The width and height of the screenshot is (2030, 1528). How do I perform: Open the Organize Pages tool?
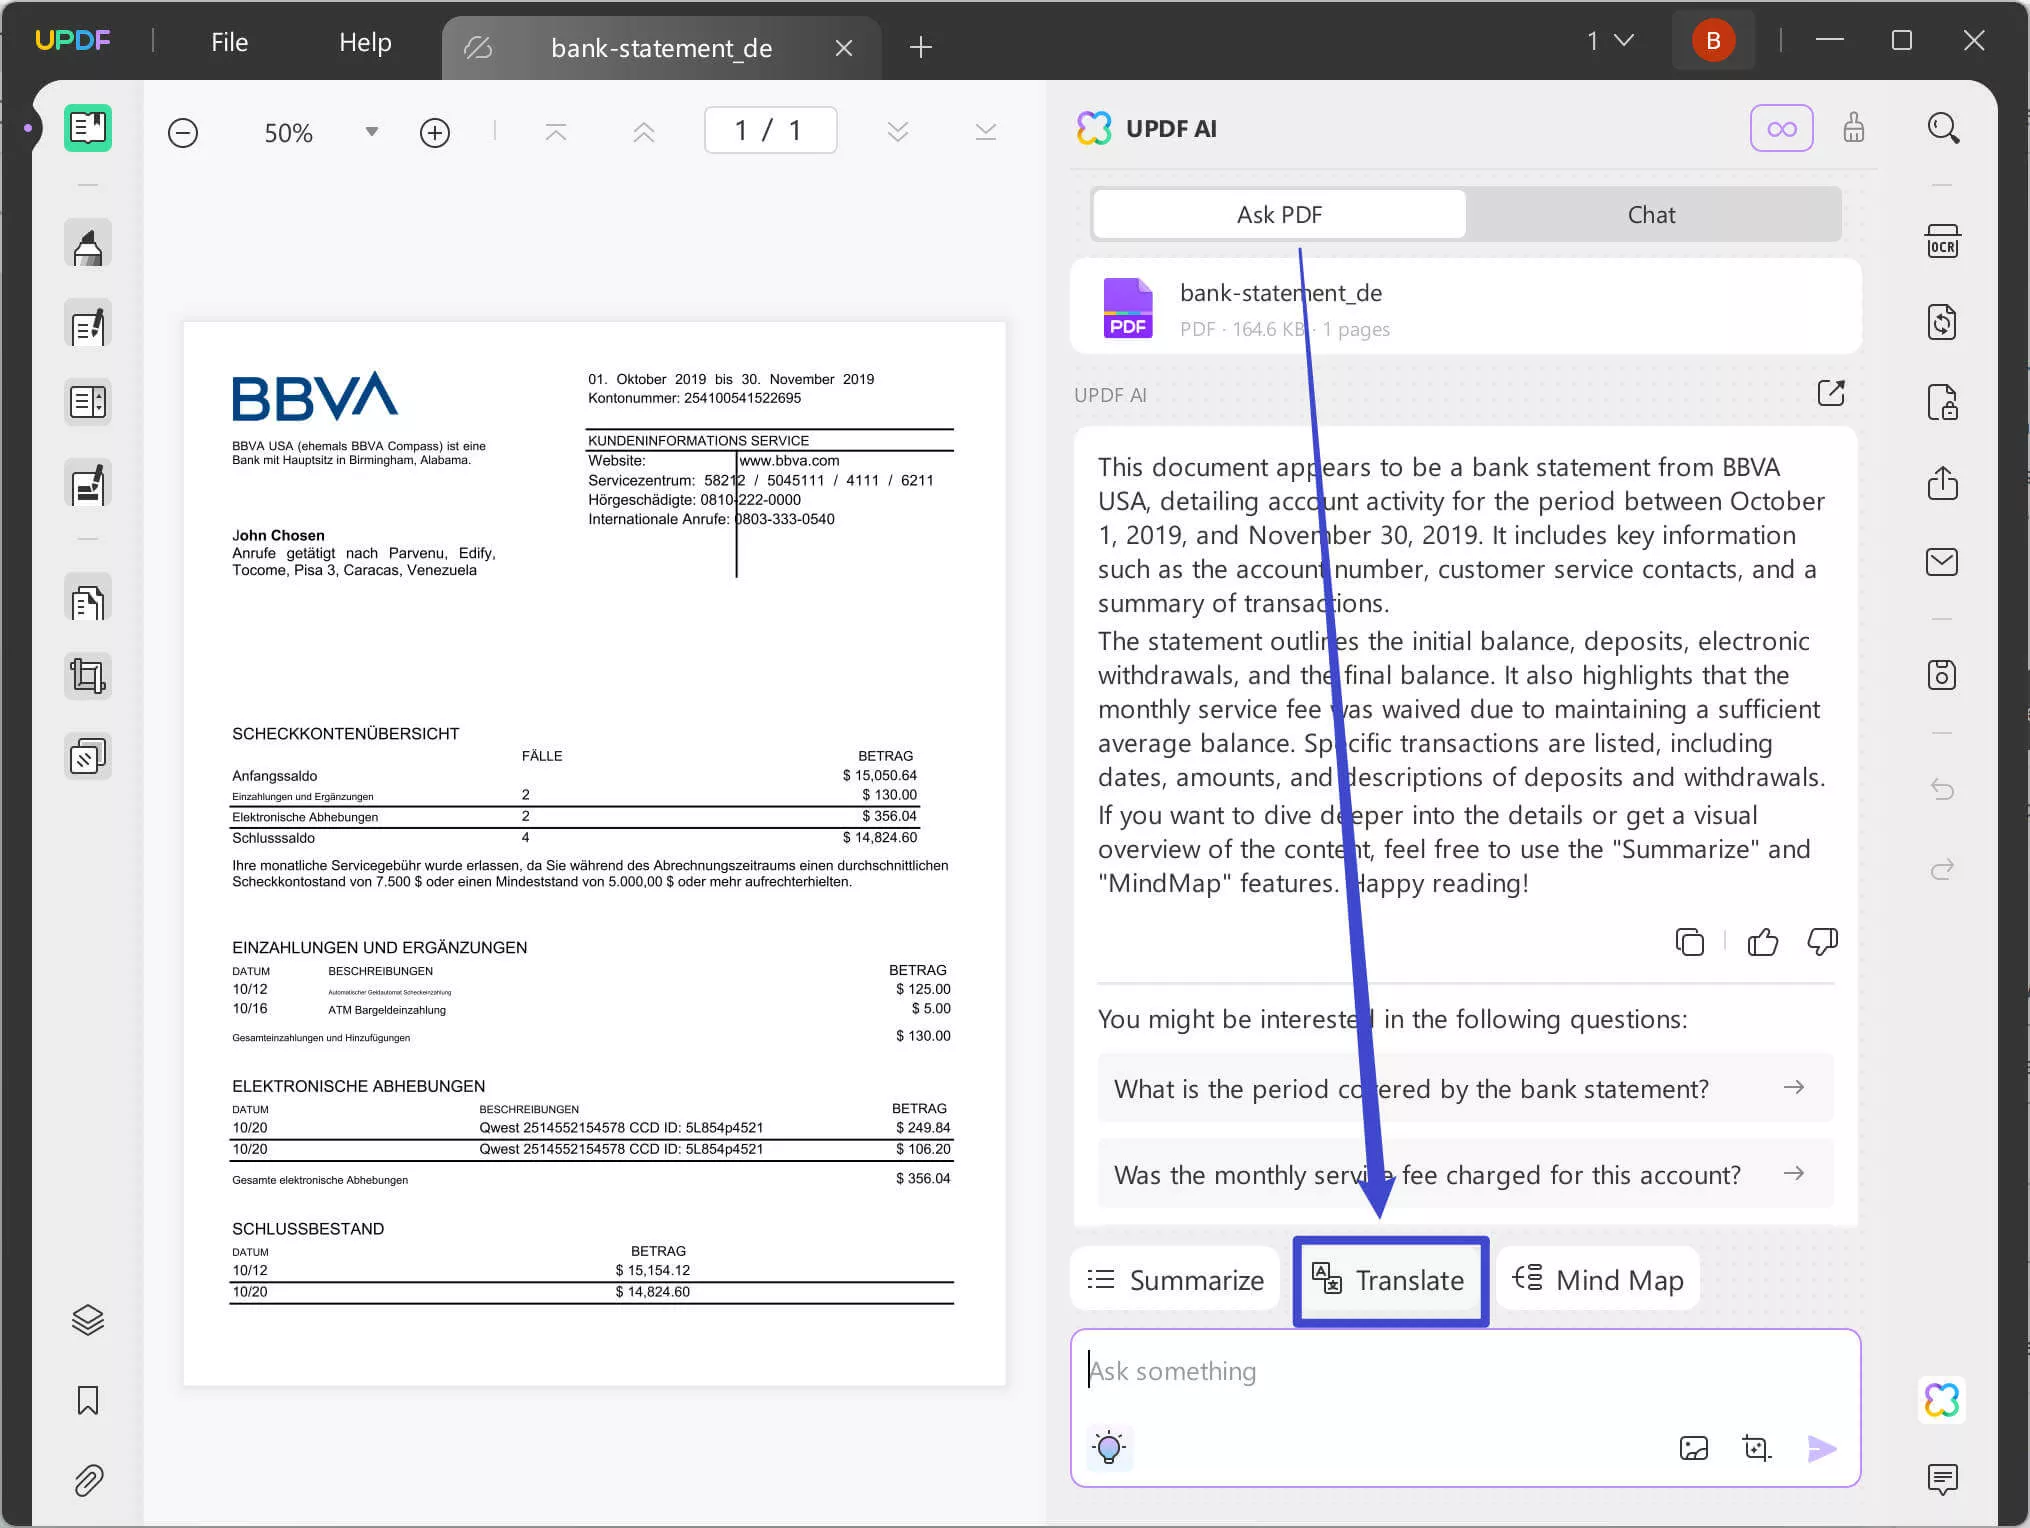pos(88,598)
